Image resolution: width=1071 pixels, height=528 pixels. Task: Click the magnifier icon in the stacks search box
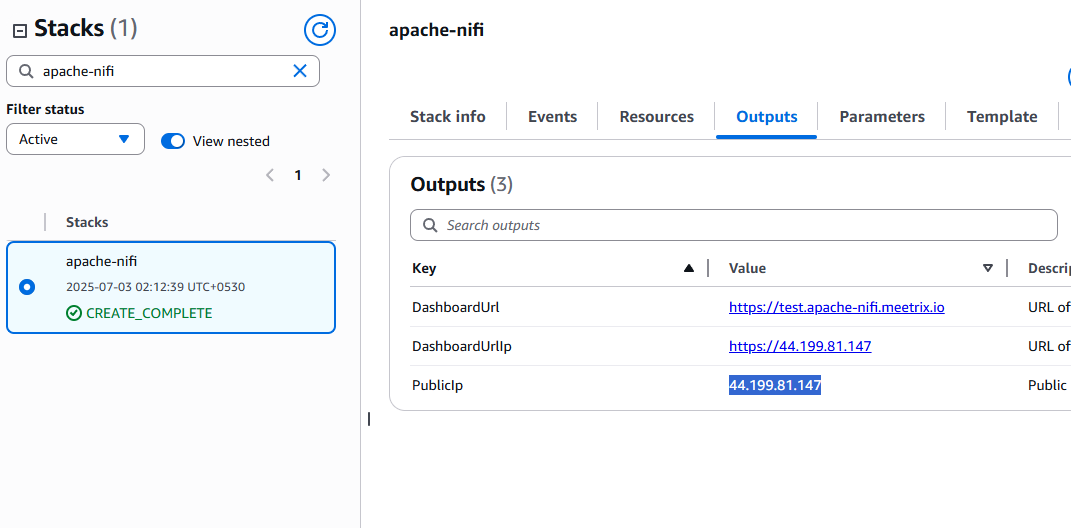click(x=26, y=71)
